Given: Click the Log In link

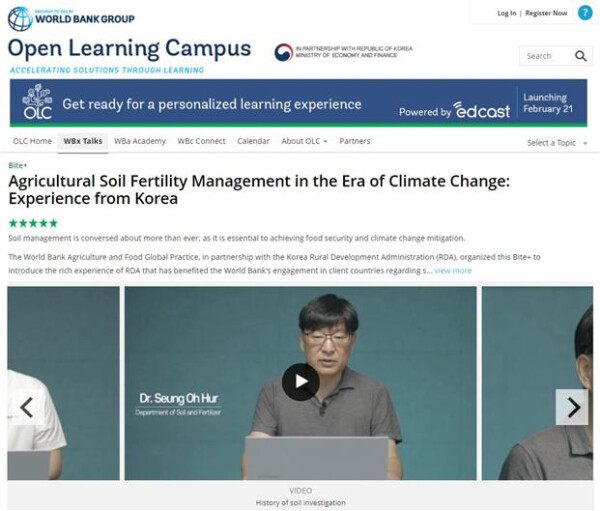Looking at the screenshot, I should point(507,13).
